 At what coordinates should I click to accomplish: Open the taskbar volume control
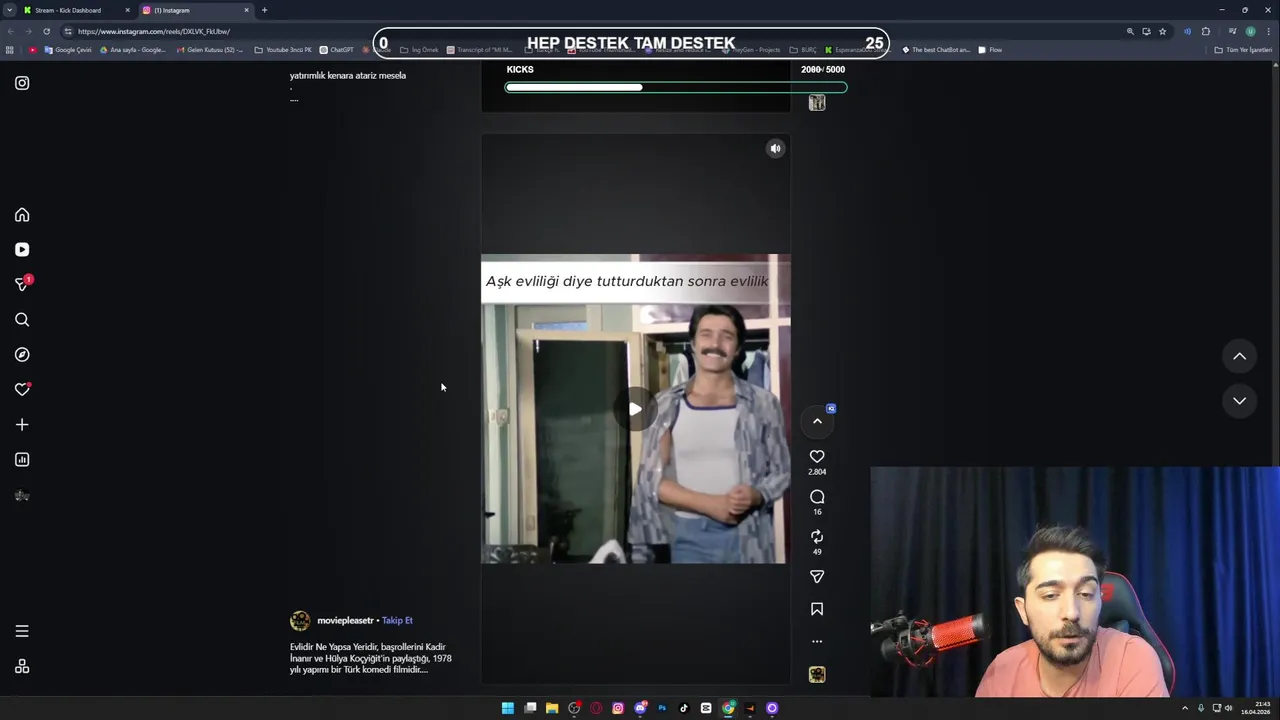click(1229, 708)
